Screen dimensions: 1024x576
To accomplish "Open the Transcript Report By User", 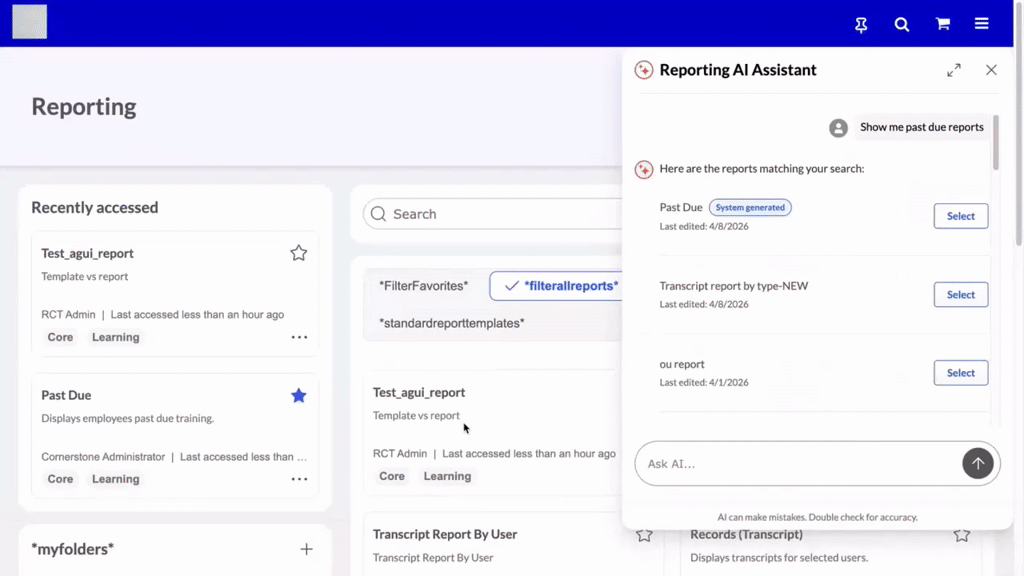I will pos(445,534).
